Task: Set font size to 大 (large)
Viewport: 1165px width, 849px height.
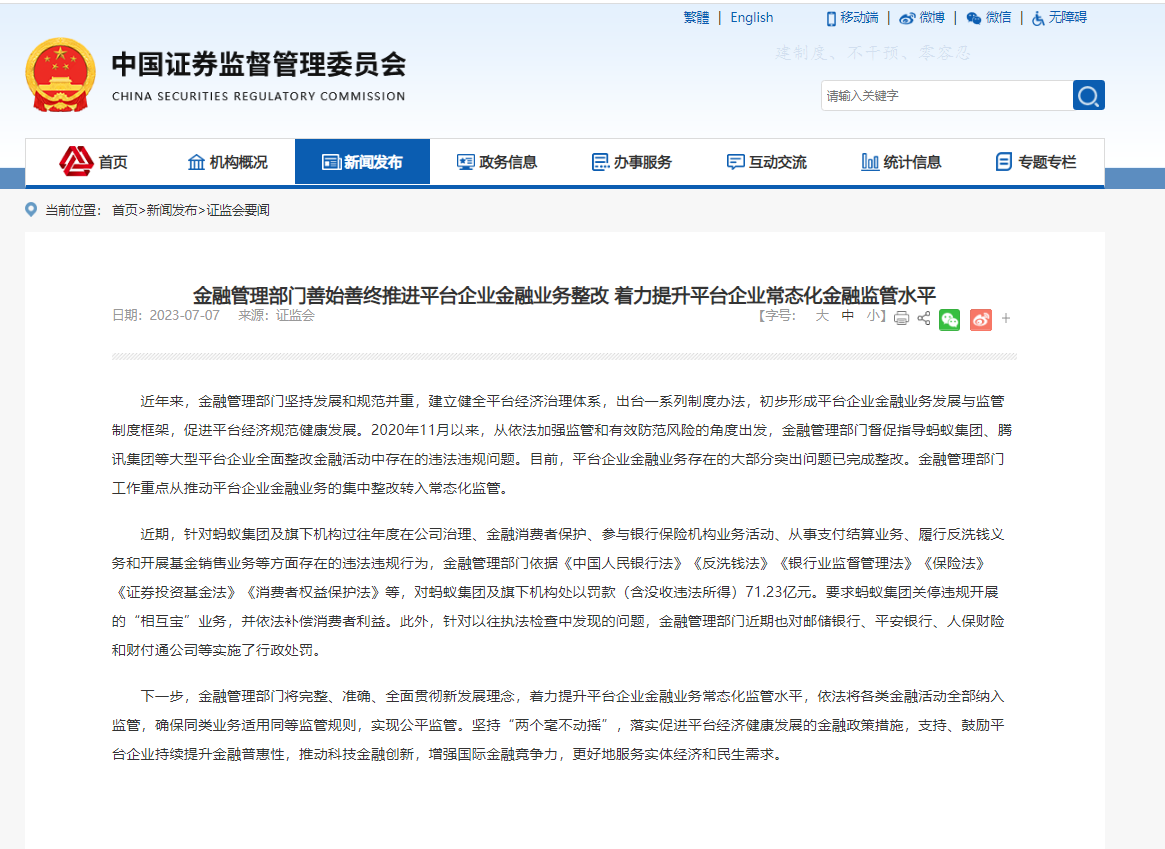Action: [822, 315]
